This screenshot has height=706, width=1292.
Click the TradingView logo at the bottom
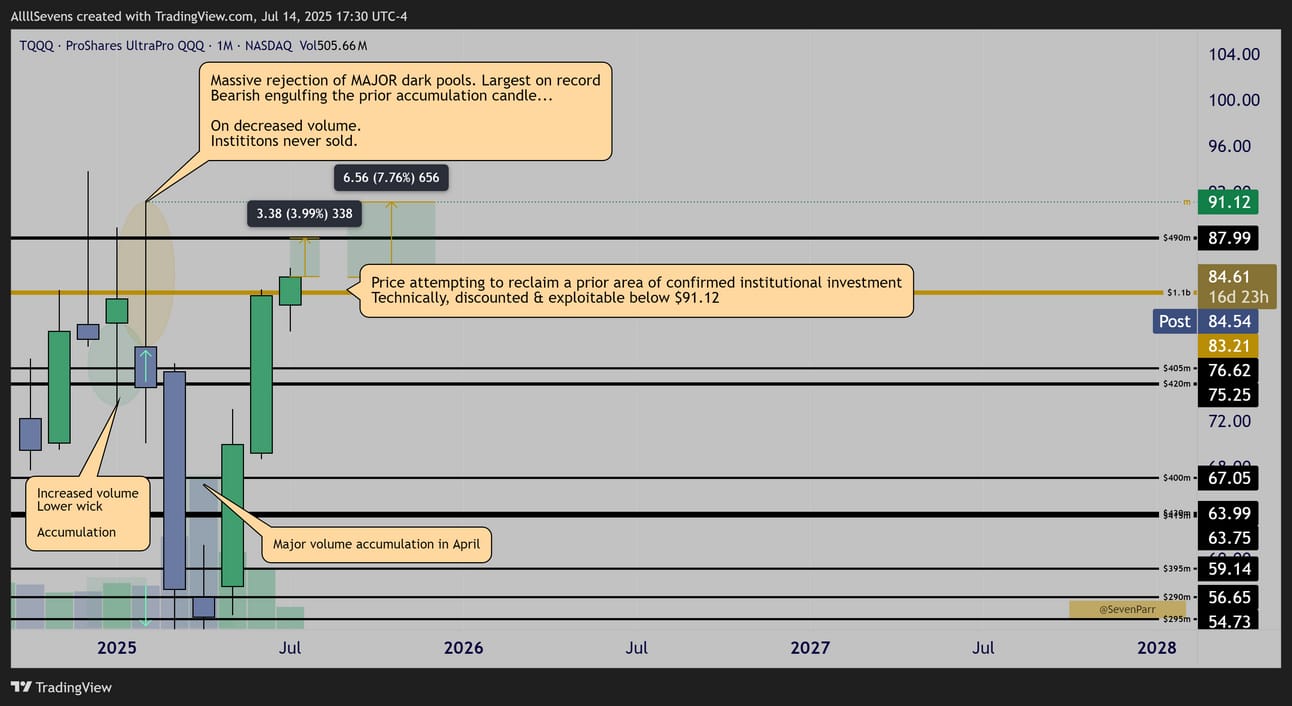(x=62, y=687)
